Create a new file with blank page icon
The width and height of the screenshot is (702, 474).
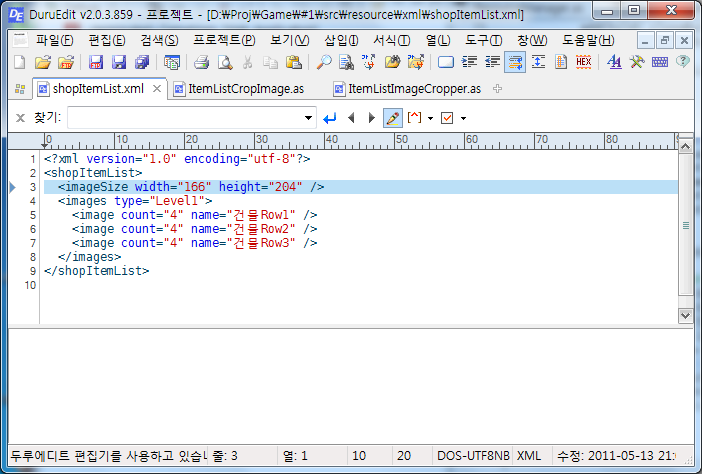click(x=20, y=62)
